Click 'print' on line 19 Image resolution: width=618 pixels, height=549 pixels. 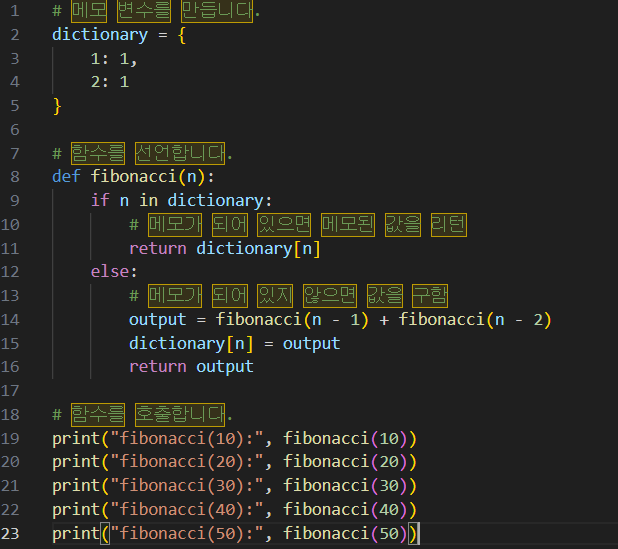pyautogui.click(x=76, y=439)
